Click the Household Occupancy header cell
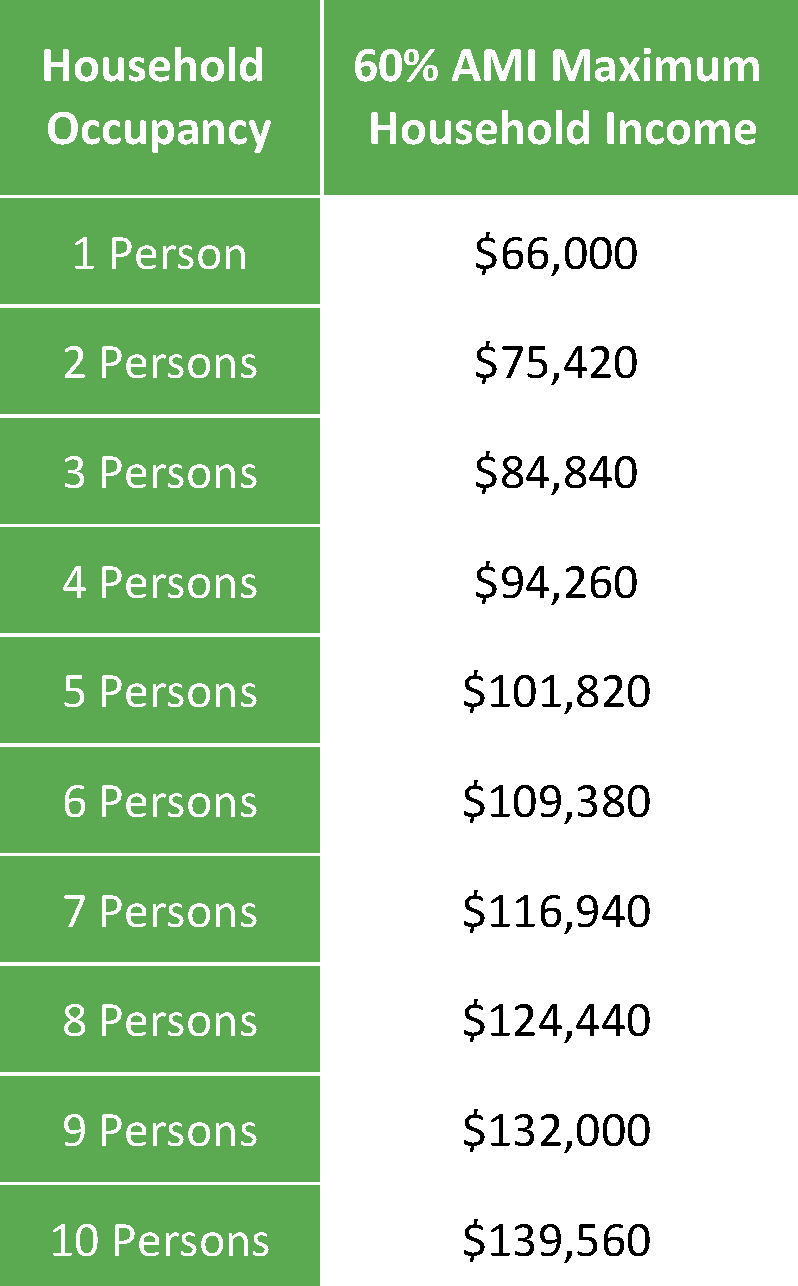This screenshot has height=1286, width=798. [x=159, y=97]
